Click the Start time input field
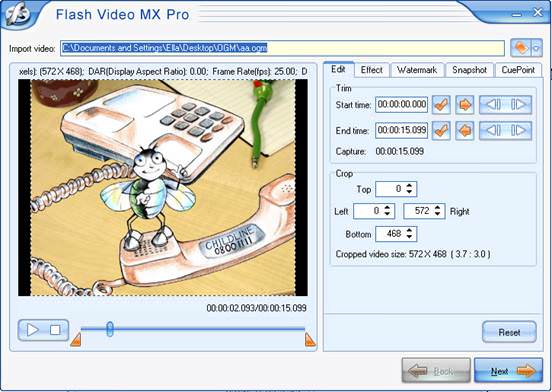The height and width of the screenshot is (392, 552). click(402, 105)
